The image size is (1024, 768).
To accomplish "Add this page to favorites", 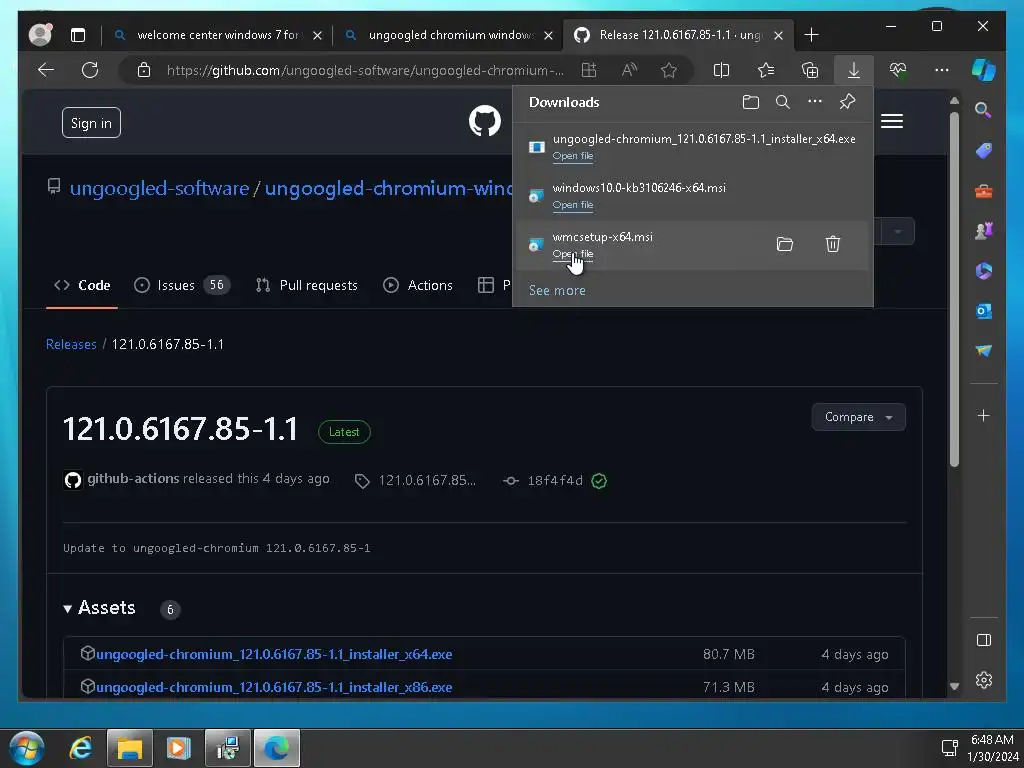I will [x=669, y=70].
